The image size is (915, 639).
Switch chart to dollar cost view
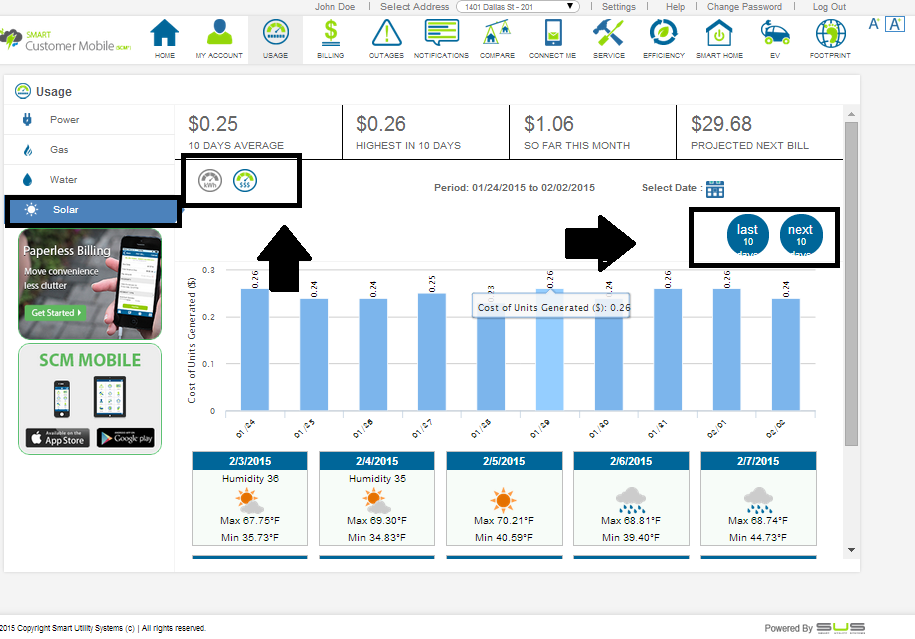[x=244, y=181]
